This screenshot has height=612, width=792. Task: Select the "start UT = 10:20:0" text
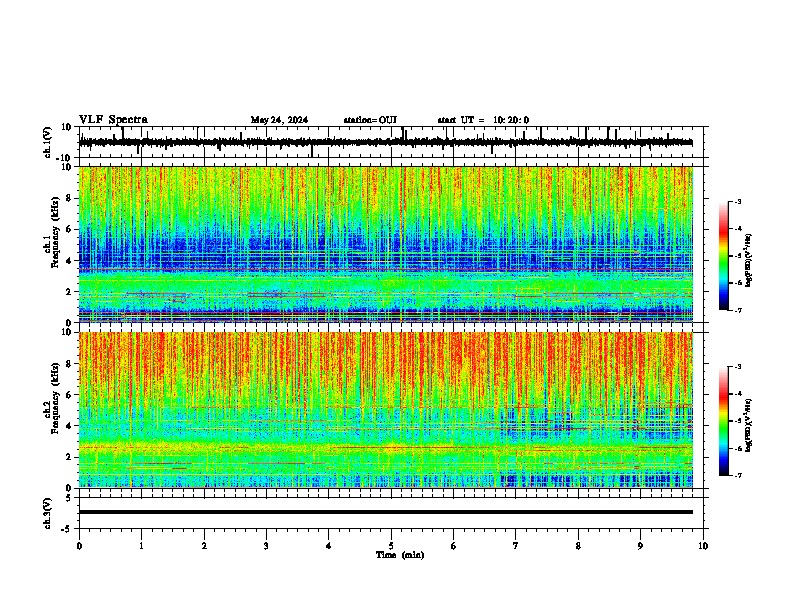coord(483,120)
